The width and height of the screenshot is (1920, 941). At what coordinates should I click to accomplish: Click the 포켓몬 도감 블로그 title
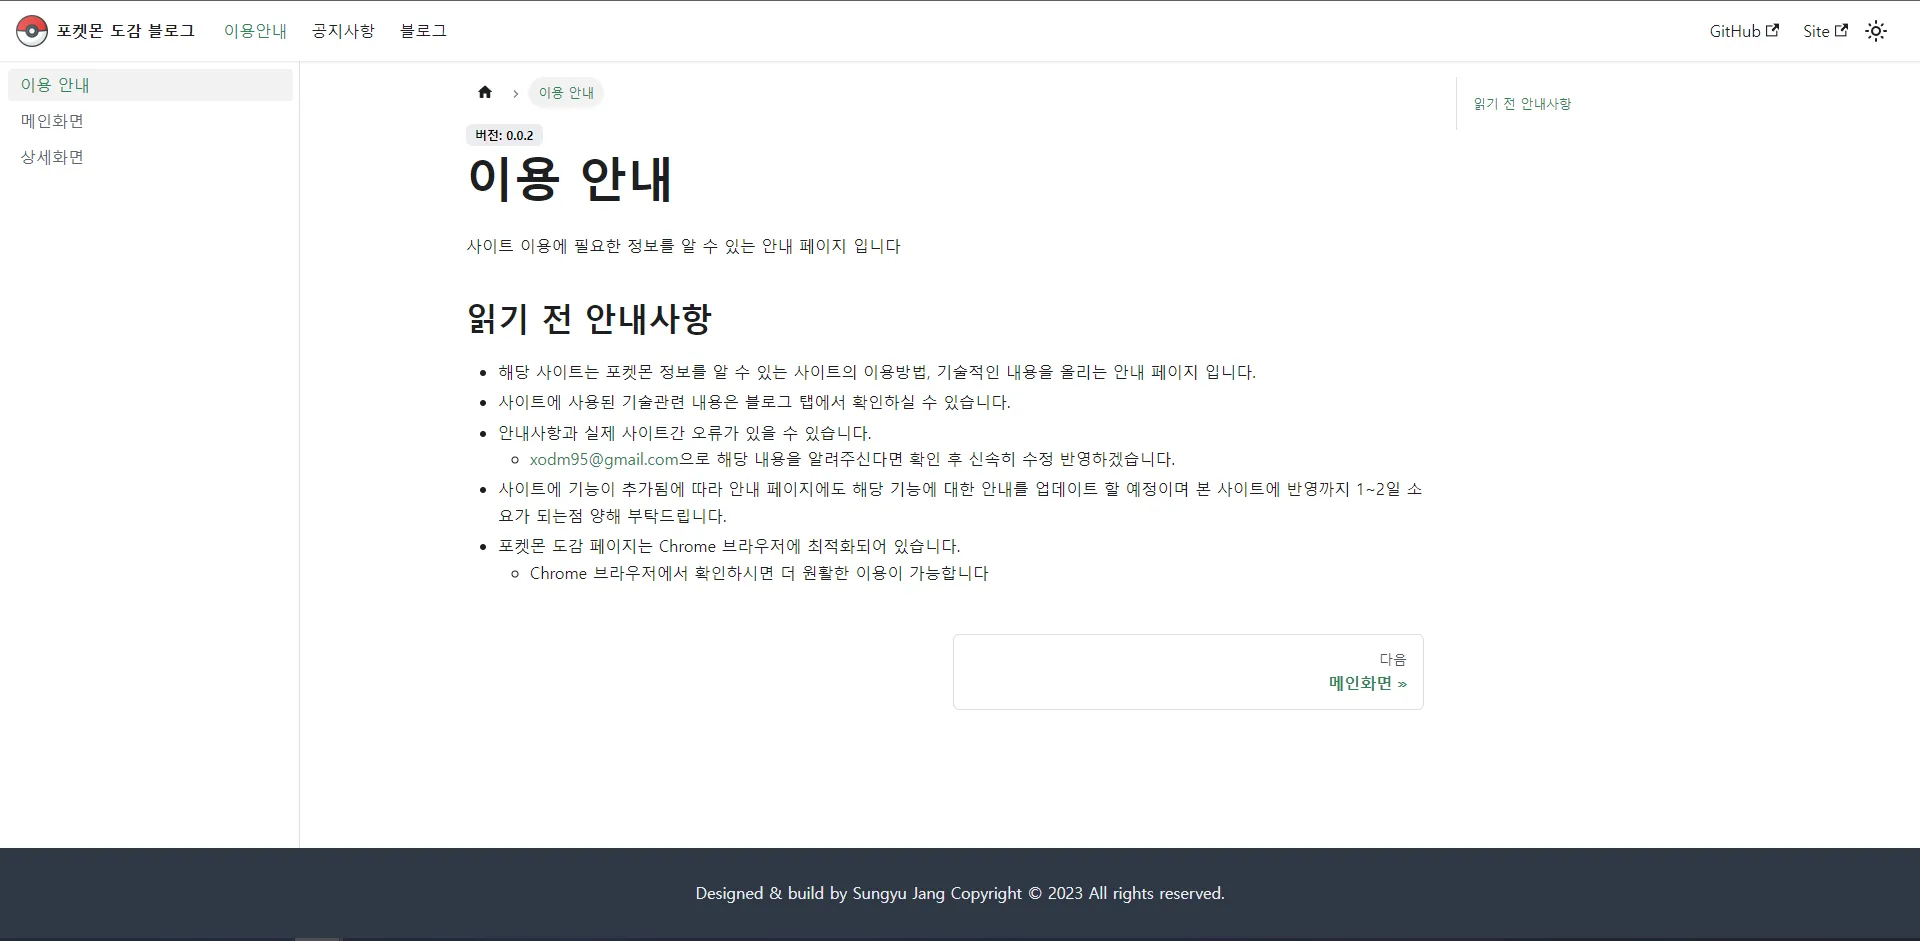tap(126, 30)
